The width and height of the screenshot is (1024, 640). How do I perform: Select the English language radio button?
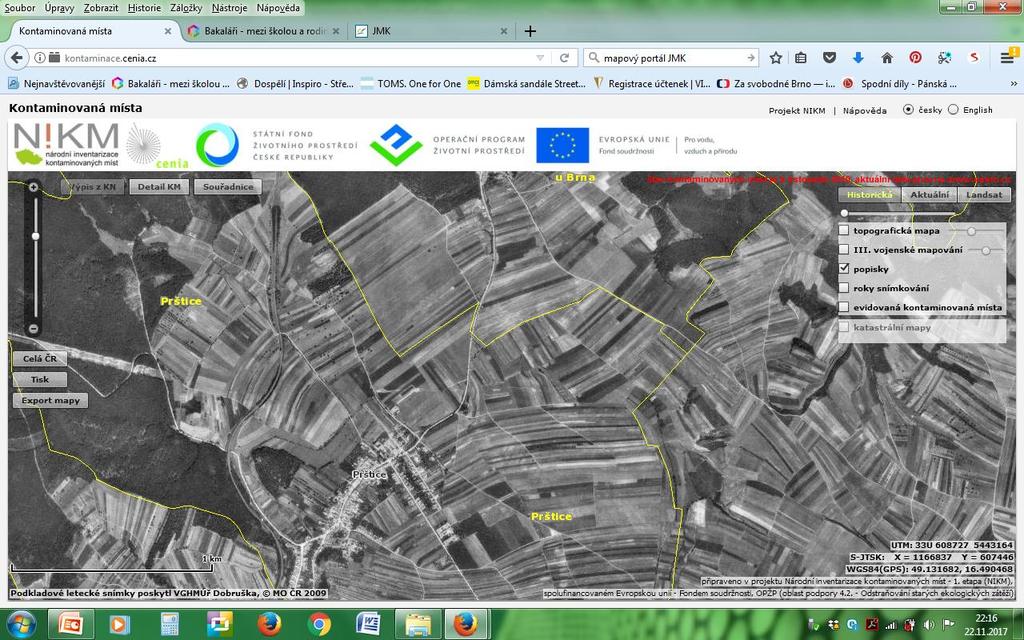(953, 110)
